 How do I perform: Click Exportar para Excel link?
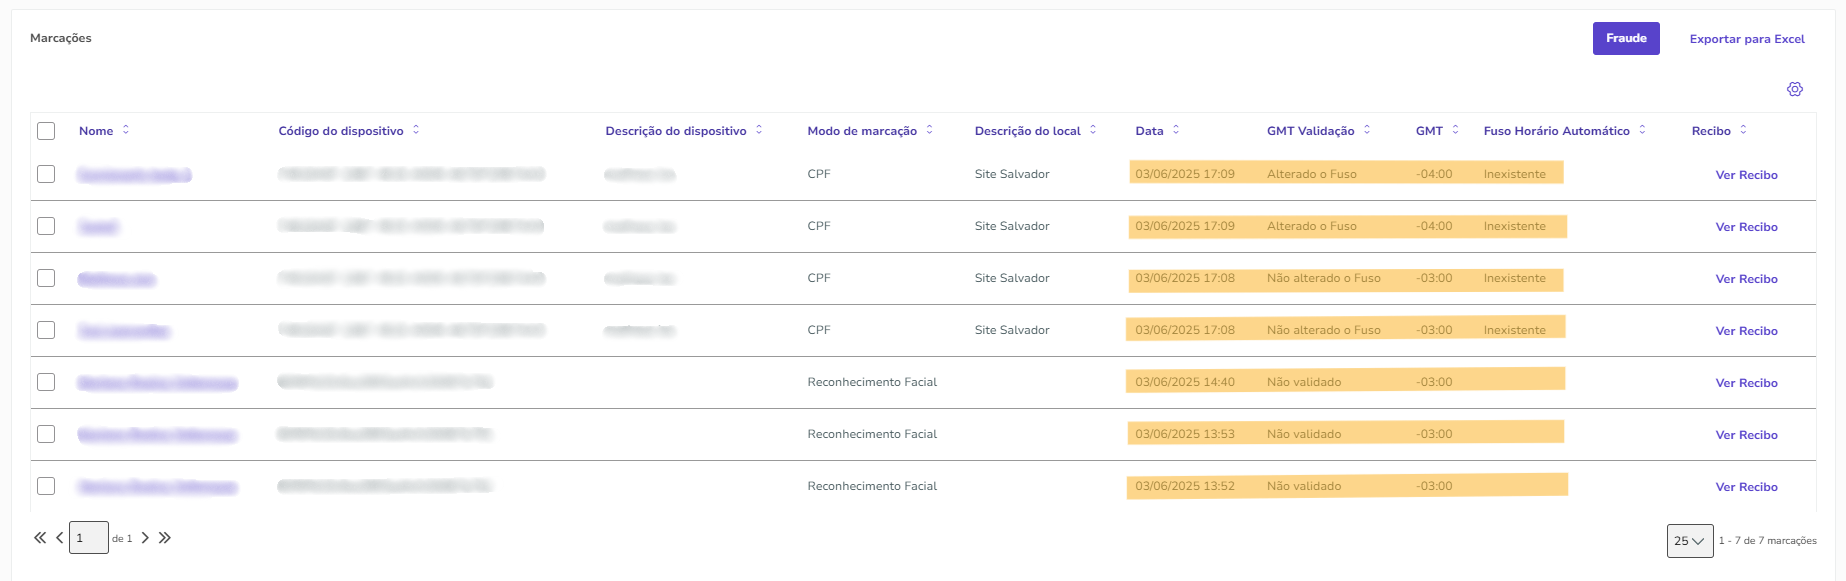point(1747,39)
